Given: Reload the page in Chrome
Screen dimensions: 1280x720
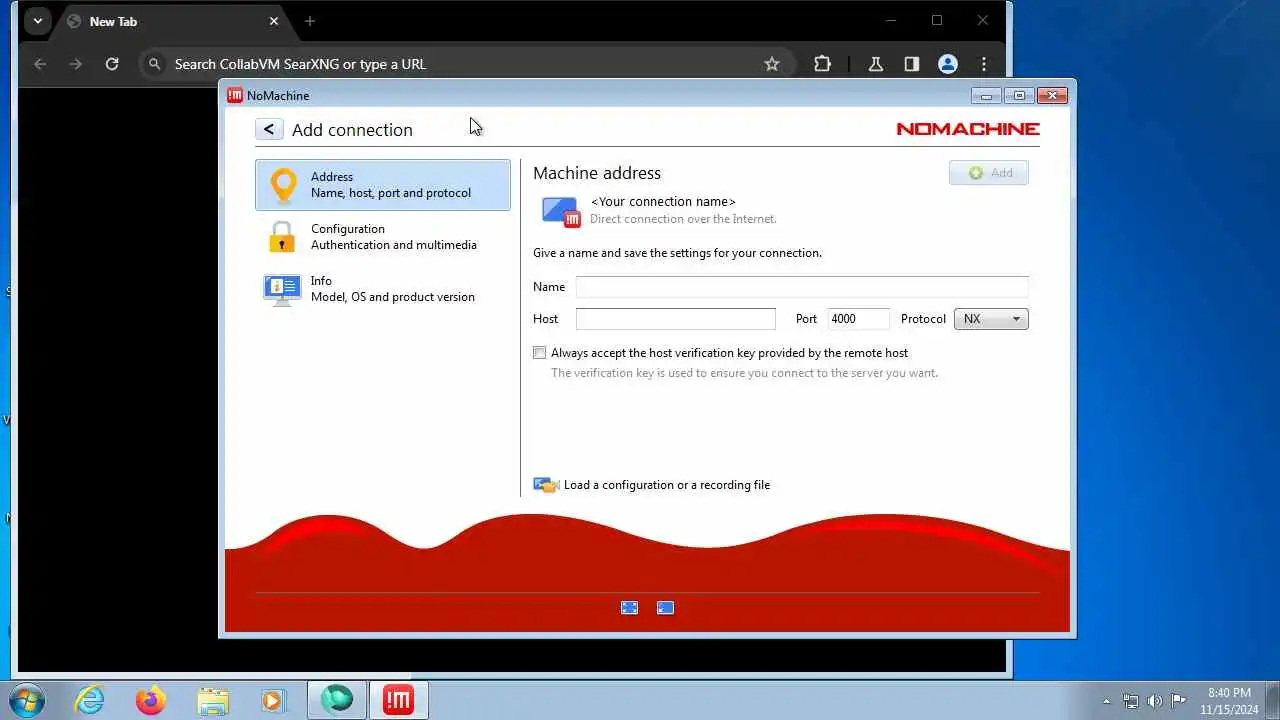Looking at the screenshot, I should point(112,64).
